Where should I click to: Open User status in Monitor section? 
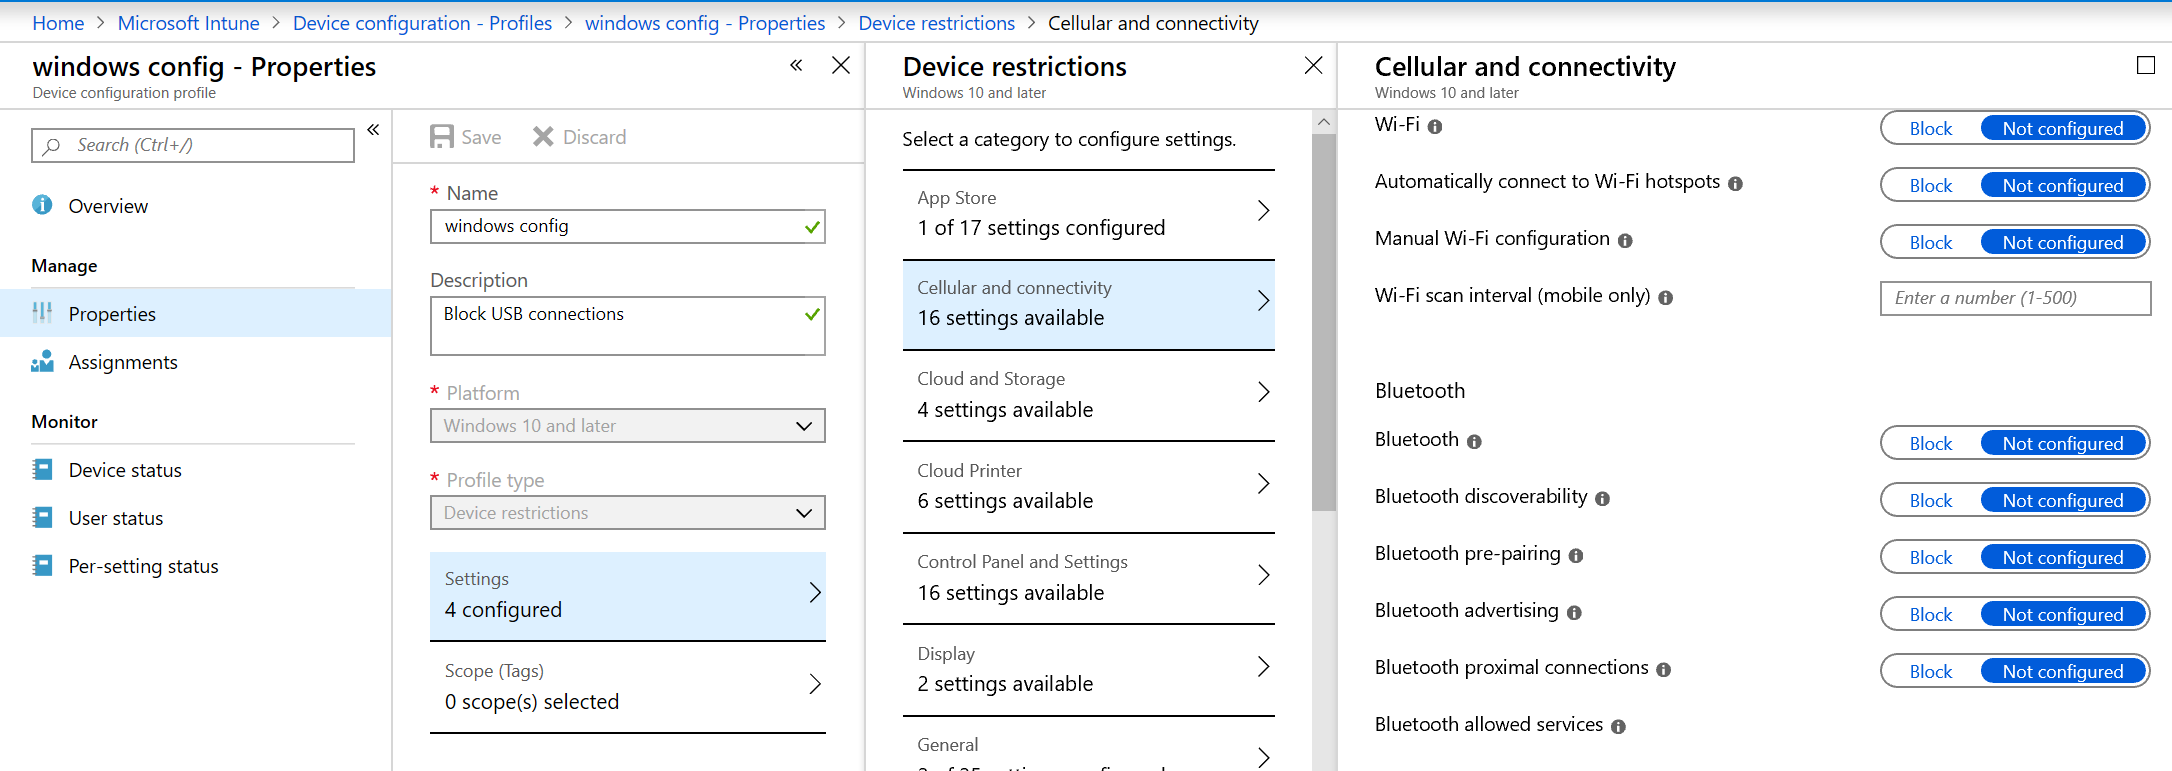click(116, 518)
